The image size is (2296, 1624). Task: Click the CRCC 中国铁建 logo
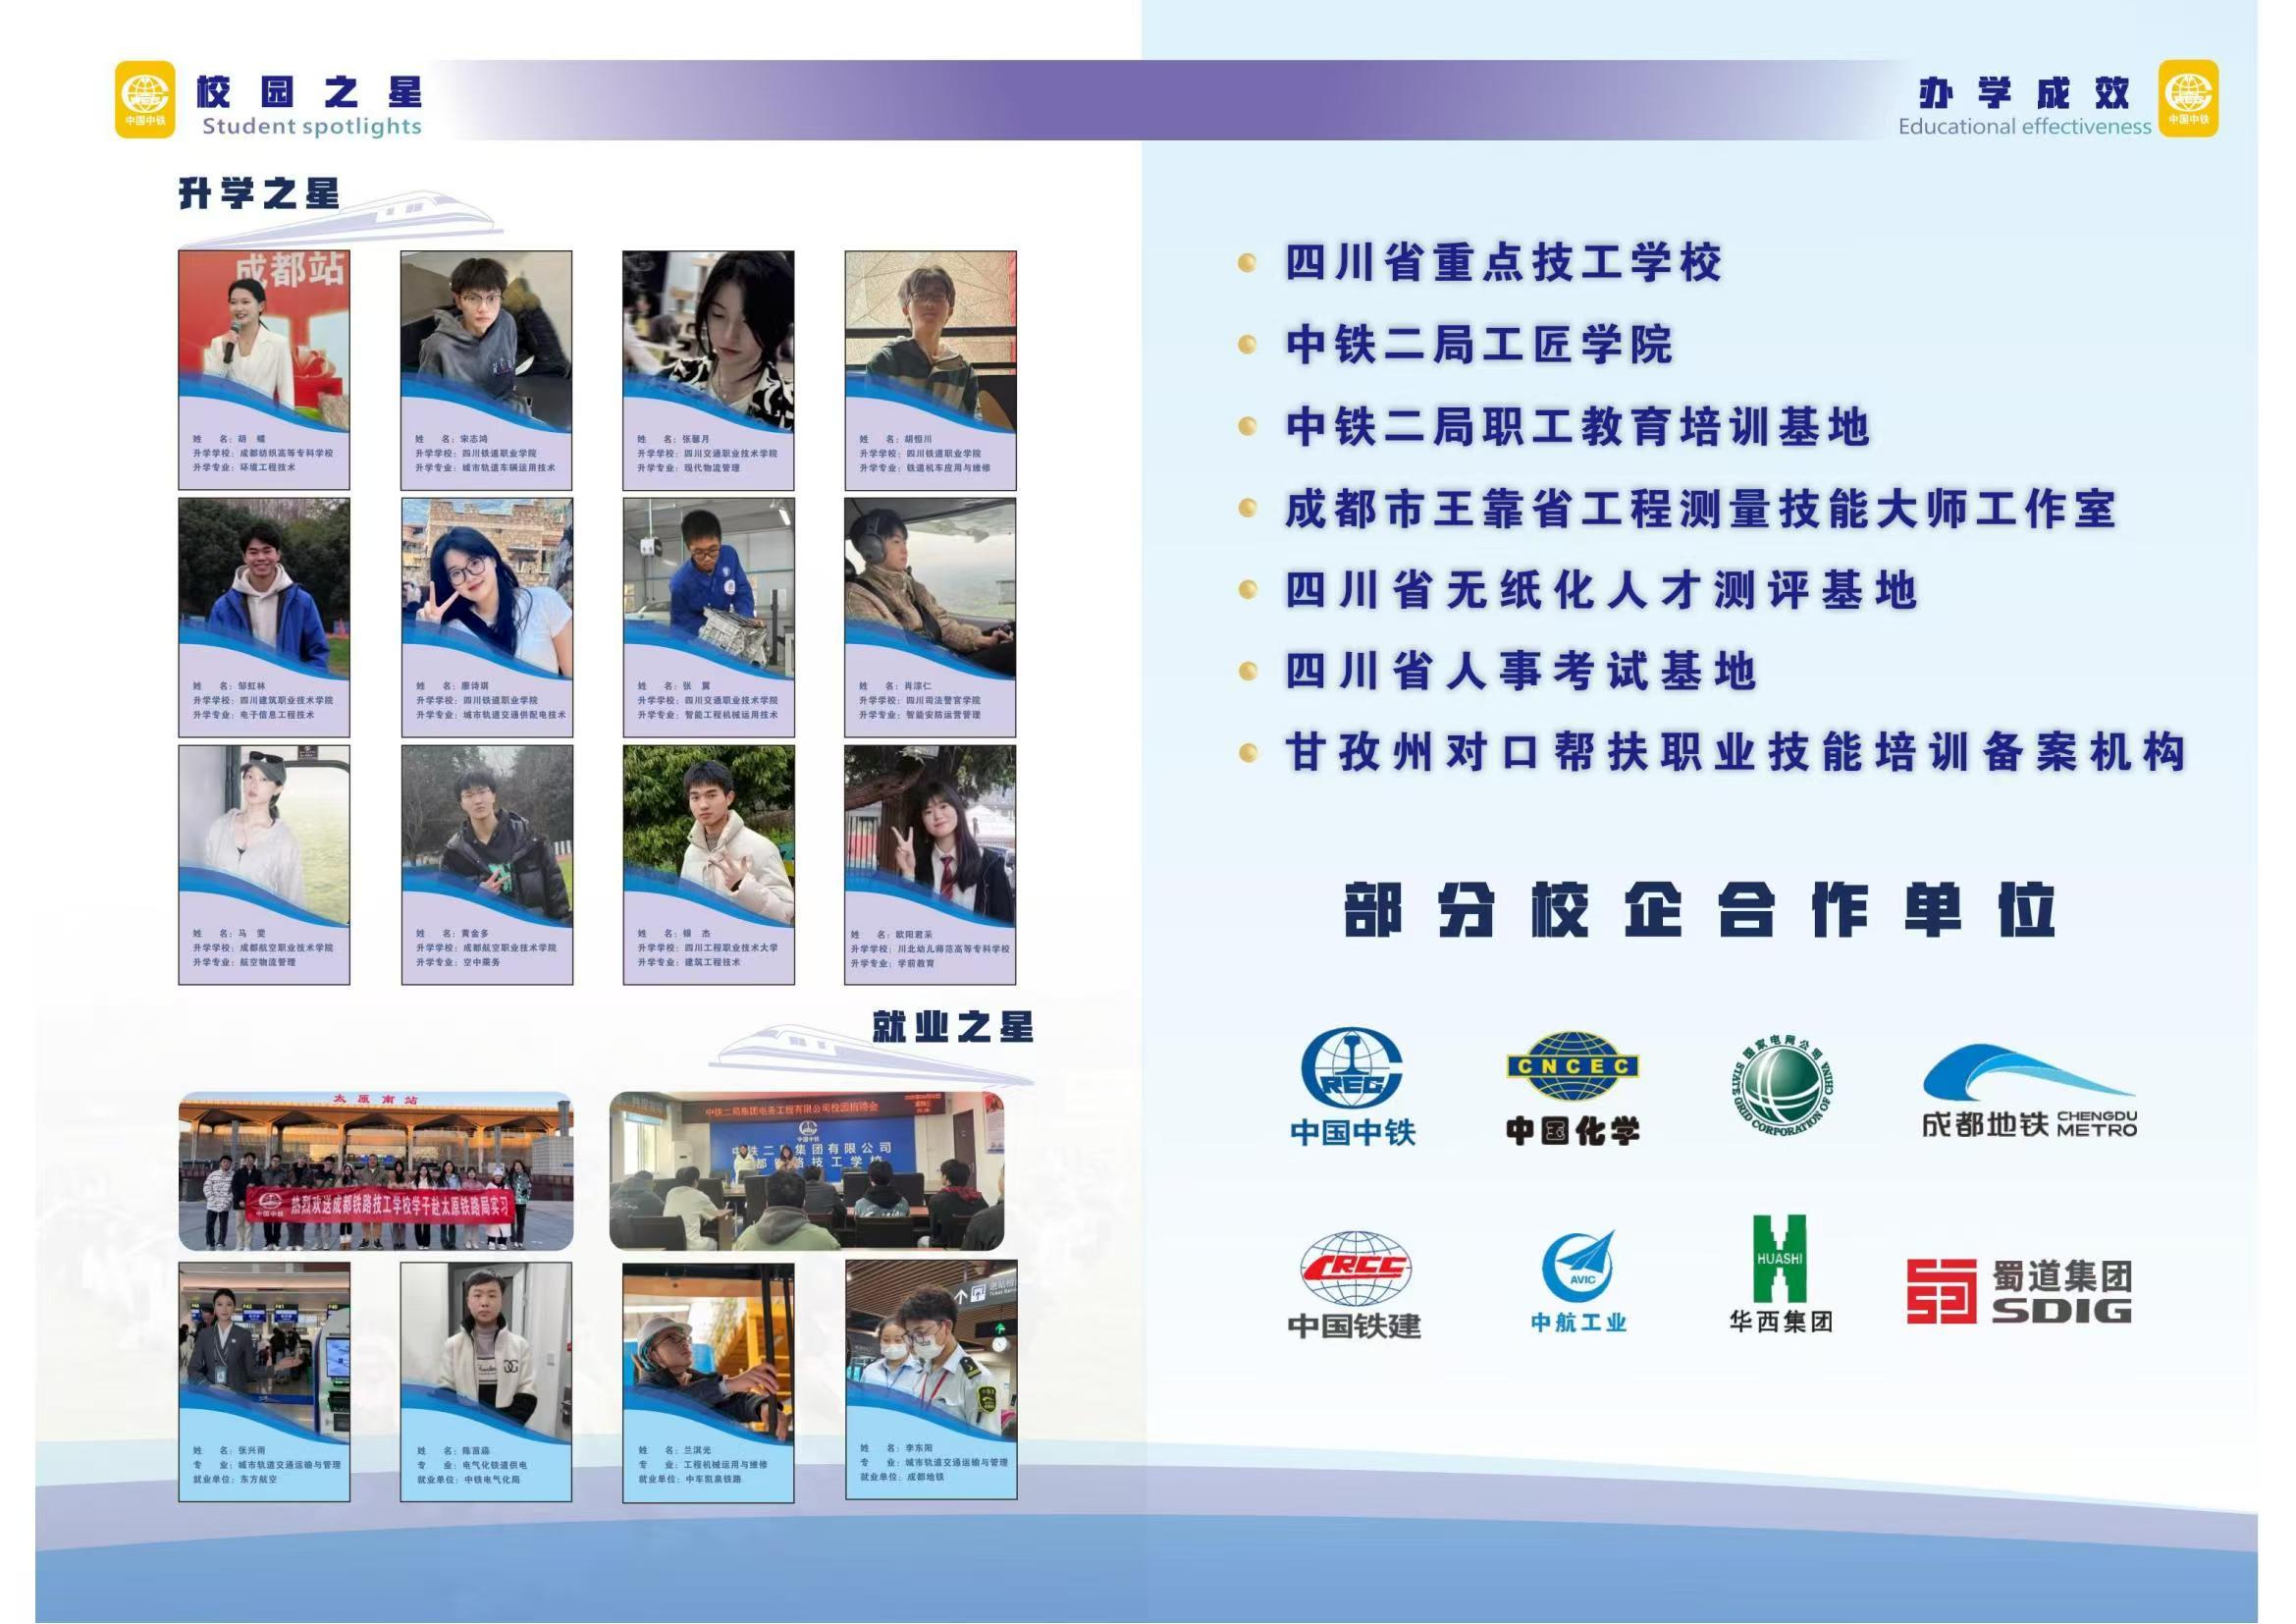(1354, 1285)
